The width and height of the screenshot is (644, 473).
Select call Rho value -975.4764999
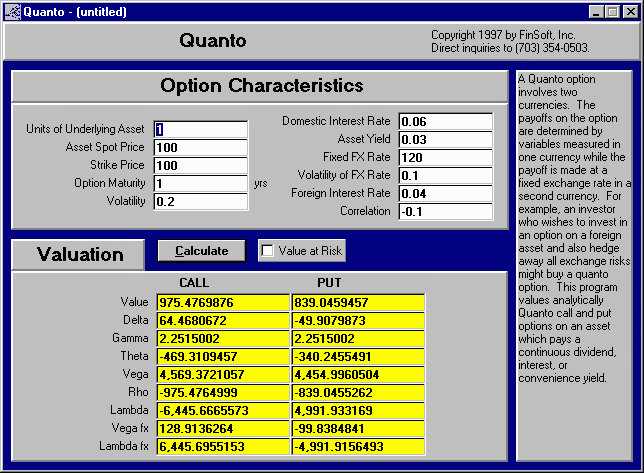coord(223,393)
